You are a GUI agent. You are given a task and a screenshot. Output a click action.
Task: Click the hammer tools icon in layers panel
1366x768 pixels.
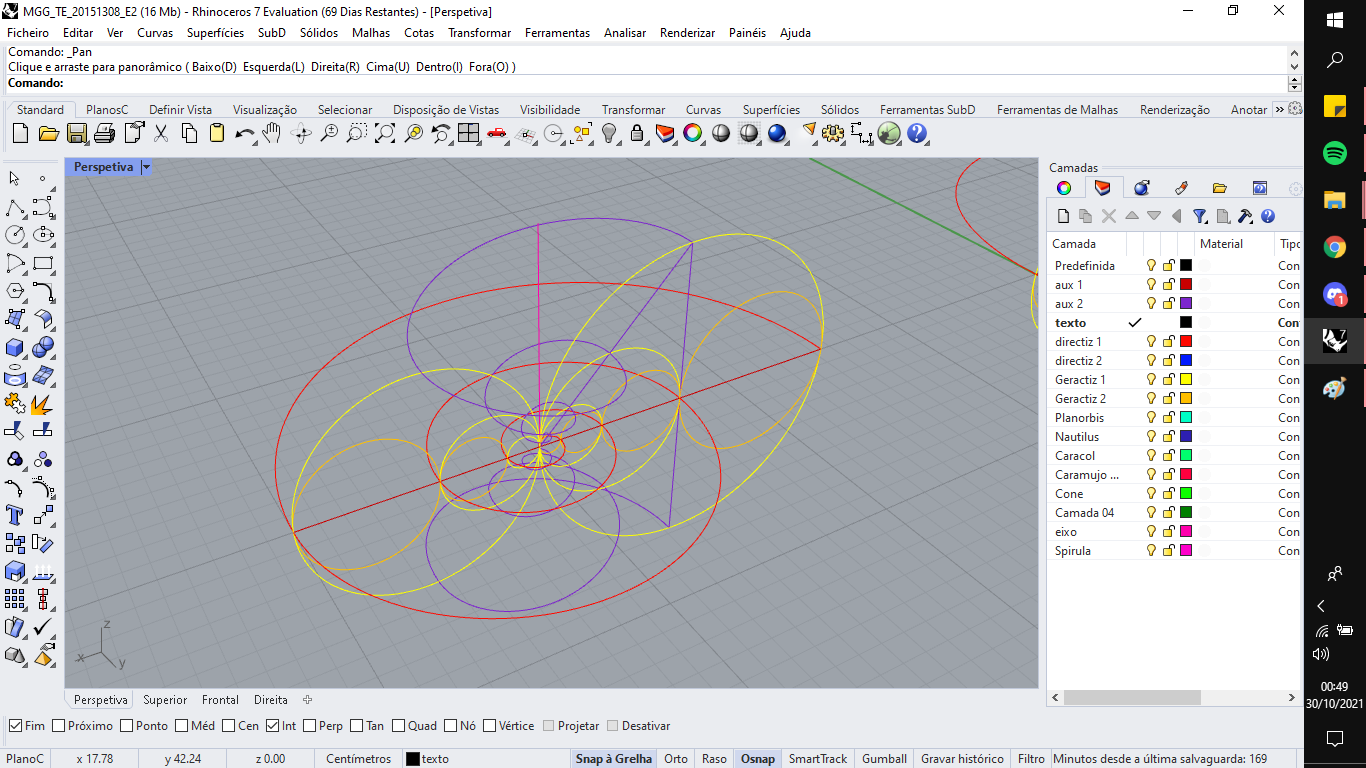click(1245, 216)
